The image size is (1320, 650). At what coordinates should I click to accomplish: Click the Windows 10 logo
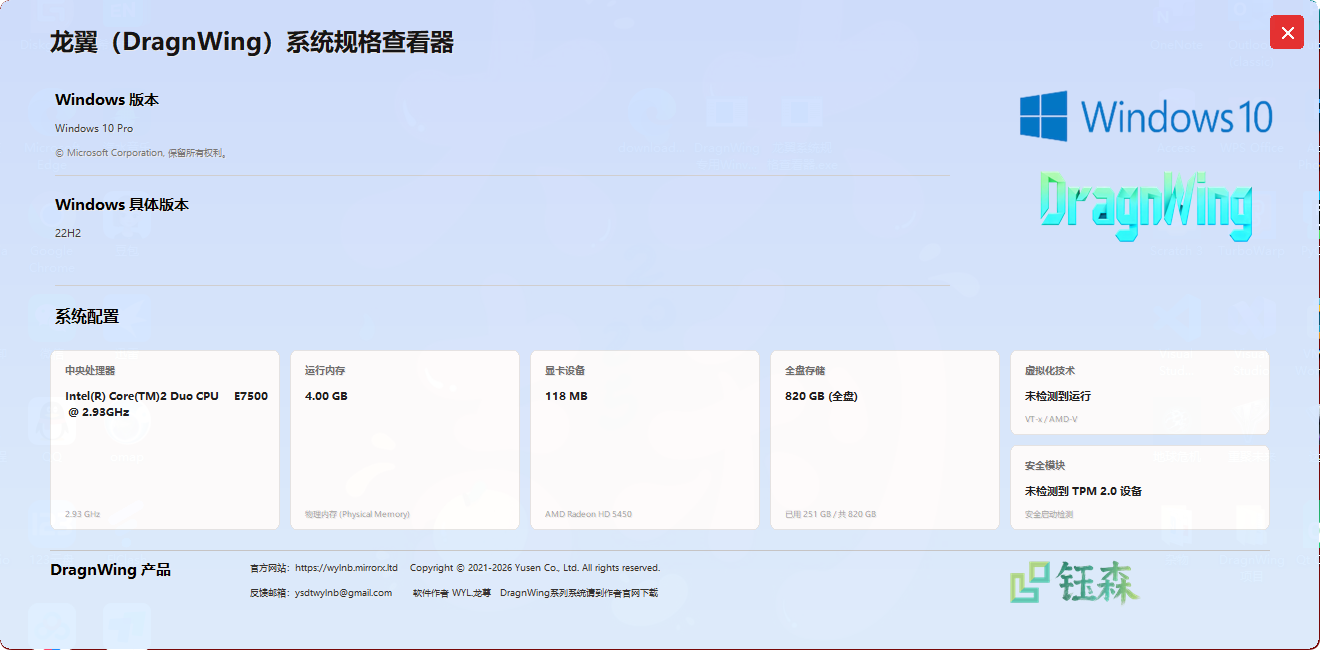(x=1146, y=117)
